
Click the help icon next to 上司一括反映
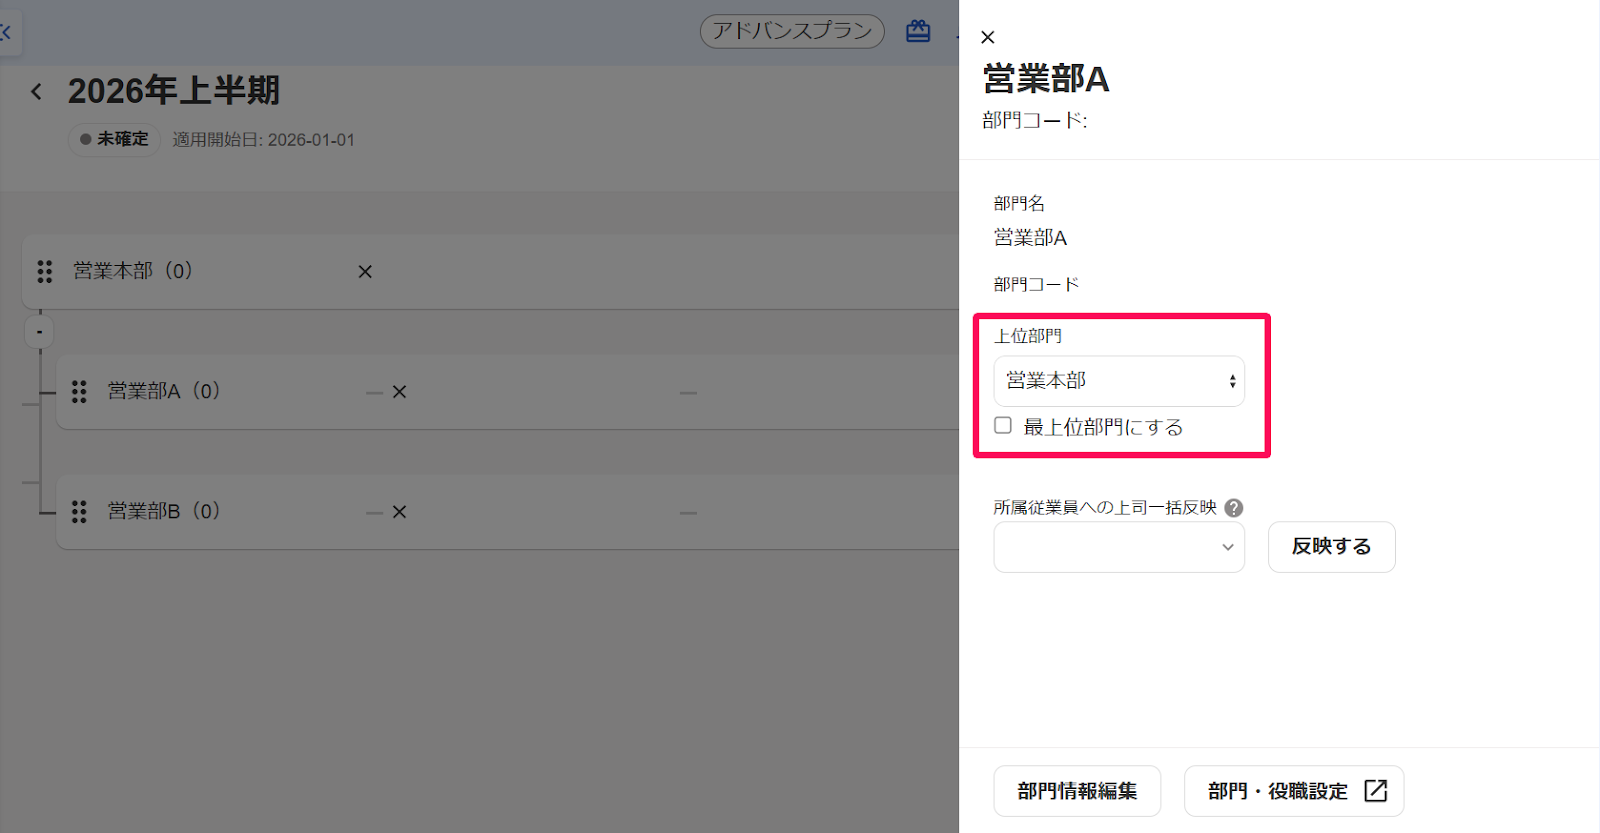click(1234, 508)
